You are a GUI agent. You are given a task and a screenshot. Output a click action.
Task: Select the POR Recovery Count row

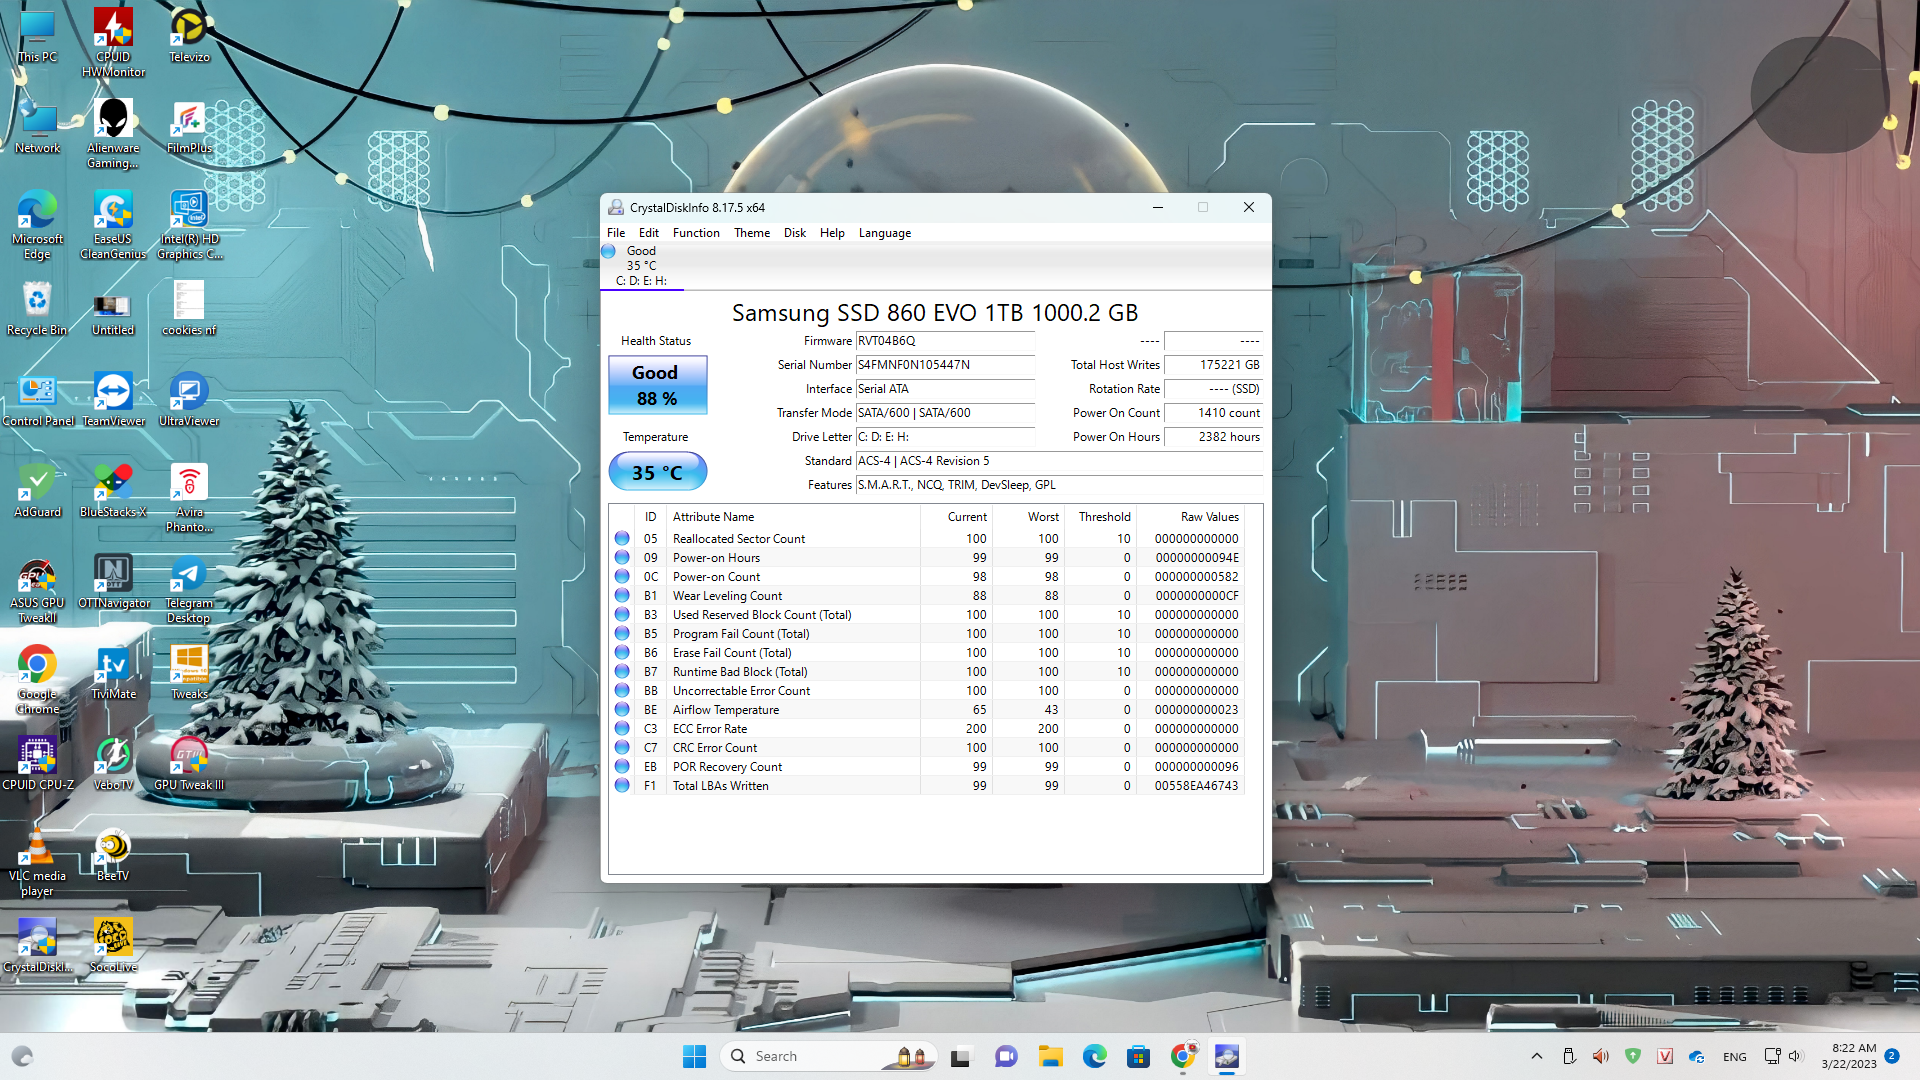pyautogui.click(x=927, y=767)
